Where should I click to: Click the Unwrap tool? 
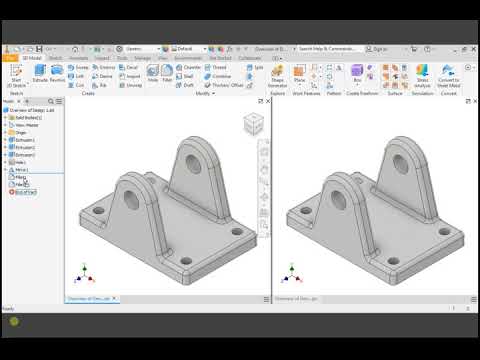click(131, 85)
